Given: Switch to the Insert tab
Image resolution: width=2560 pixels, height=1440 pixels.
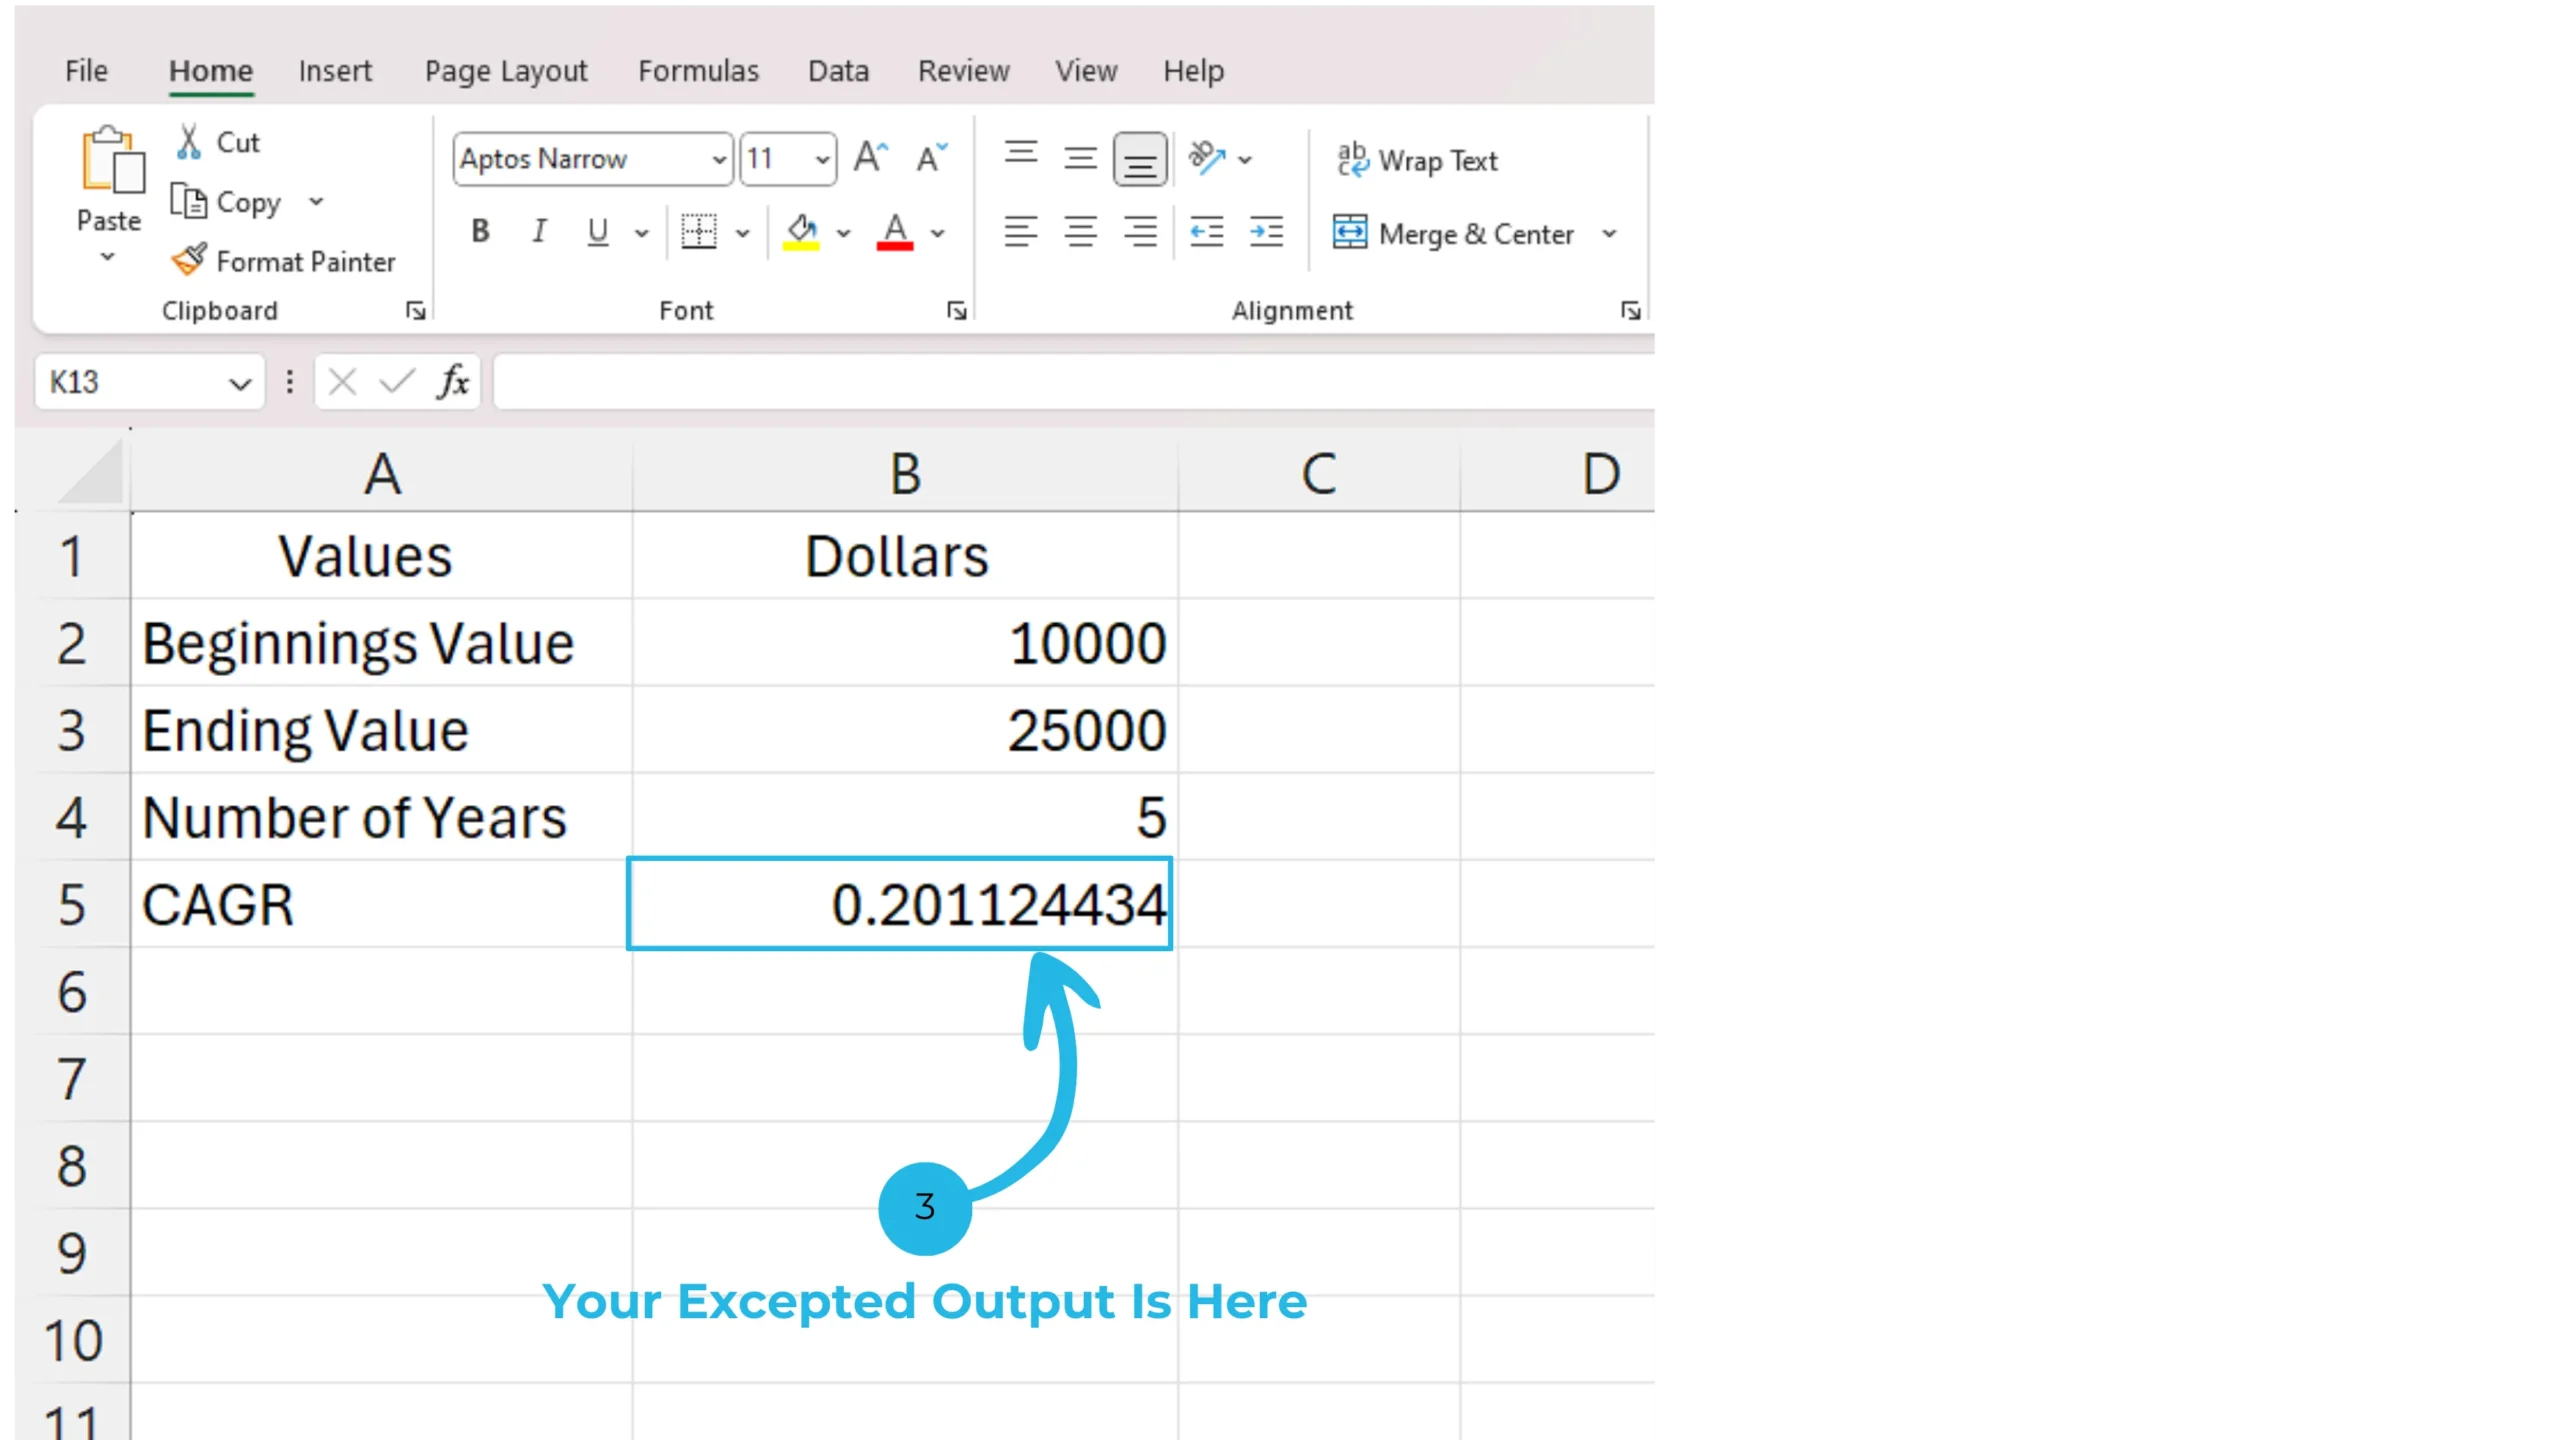Looking at the screenshot, I should pos(335,71).
